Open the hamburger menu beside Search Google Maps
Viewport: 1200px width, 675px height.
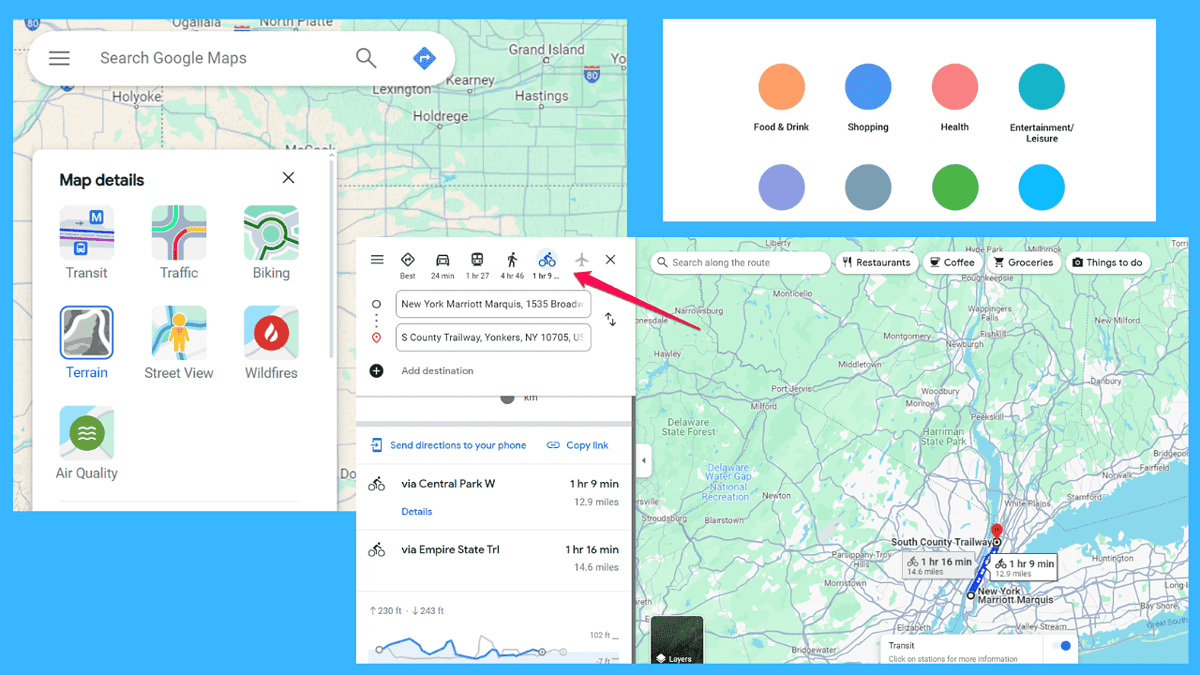[60, 58]
